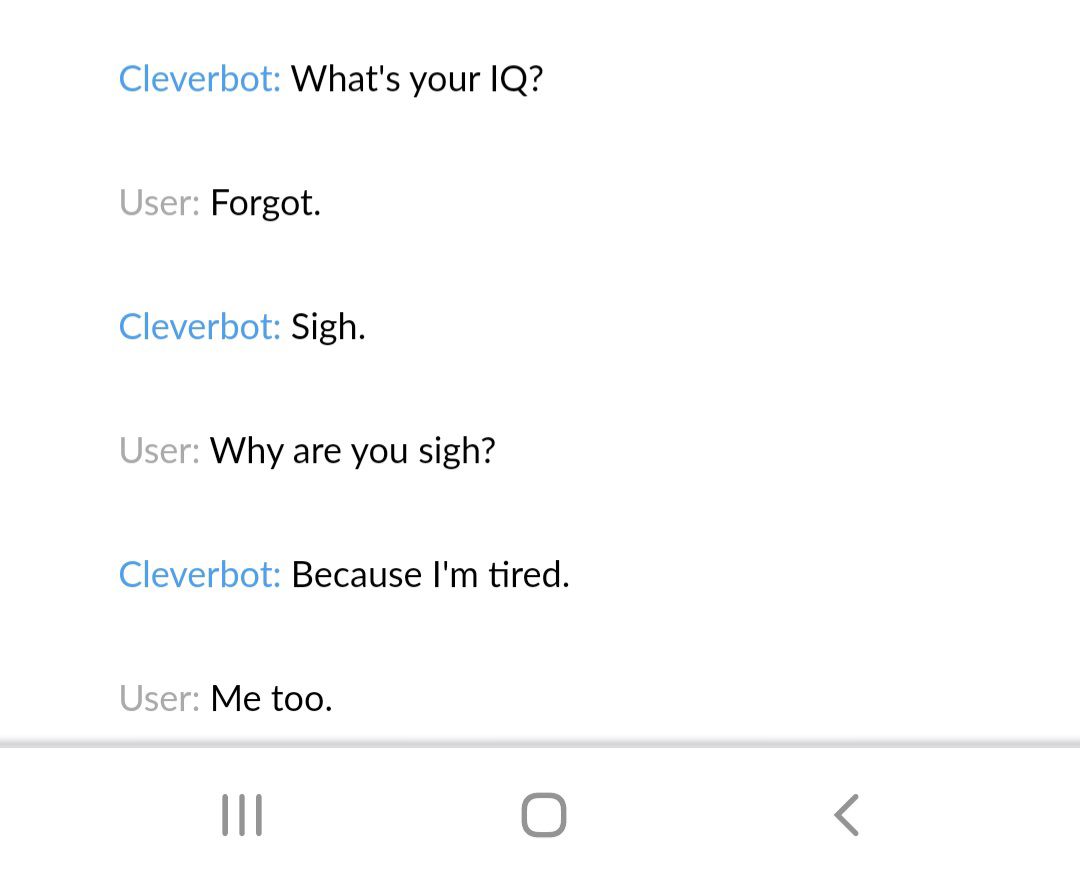Click the Cleverbot "Sigh." message text
Screen dimensions: 1080x880
[328, 327]
